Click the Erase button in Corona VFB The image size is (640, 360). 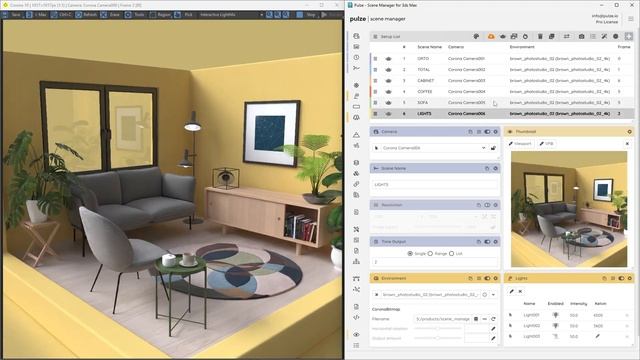click(x=110, y=15)
